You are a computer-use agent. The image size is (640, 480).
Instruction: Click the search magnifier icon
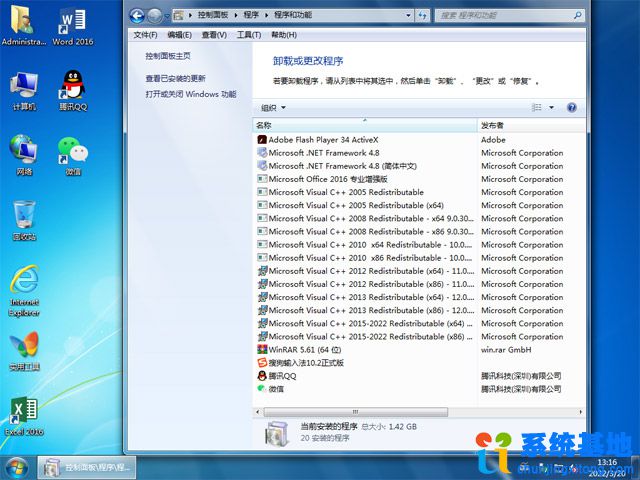(578, 16)
